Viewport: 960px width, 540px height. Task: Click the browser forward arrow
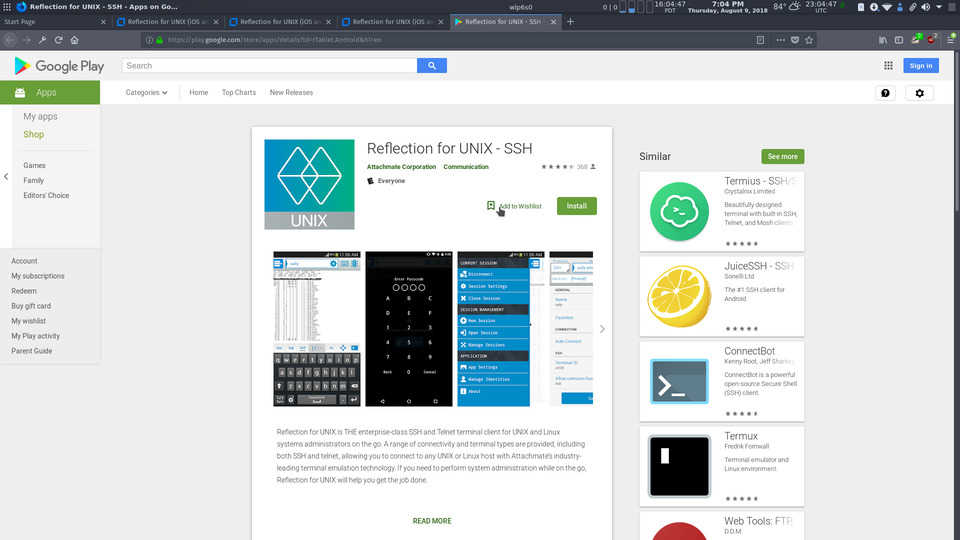click(26, 40)
